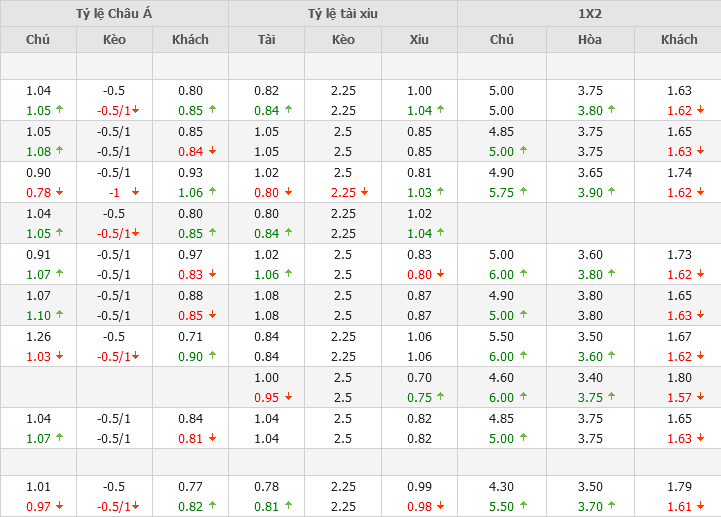Click the green up arrow next to 3.90
This screenshot has height=517, width=721.
[612, 192]
